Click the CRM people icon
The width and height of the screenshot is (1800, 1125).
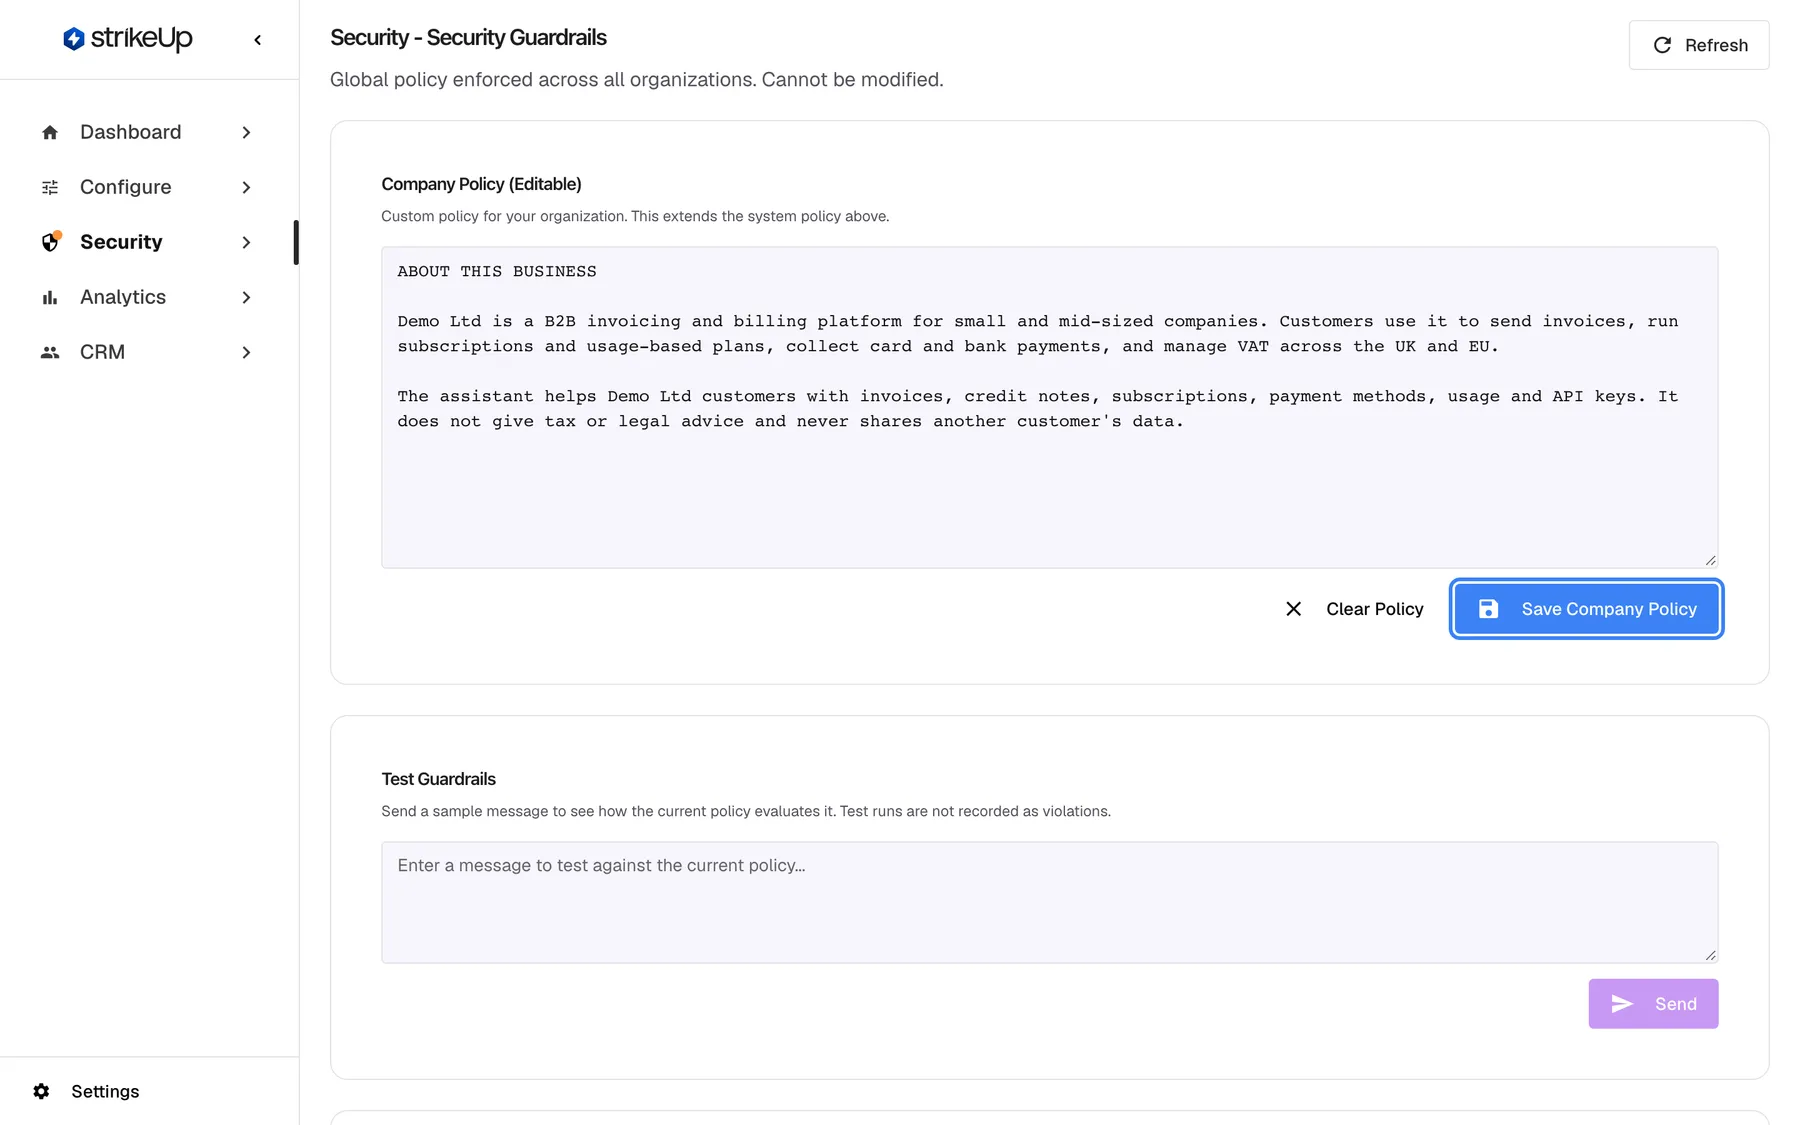50,352
